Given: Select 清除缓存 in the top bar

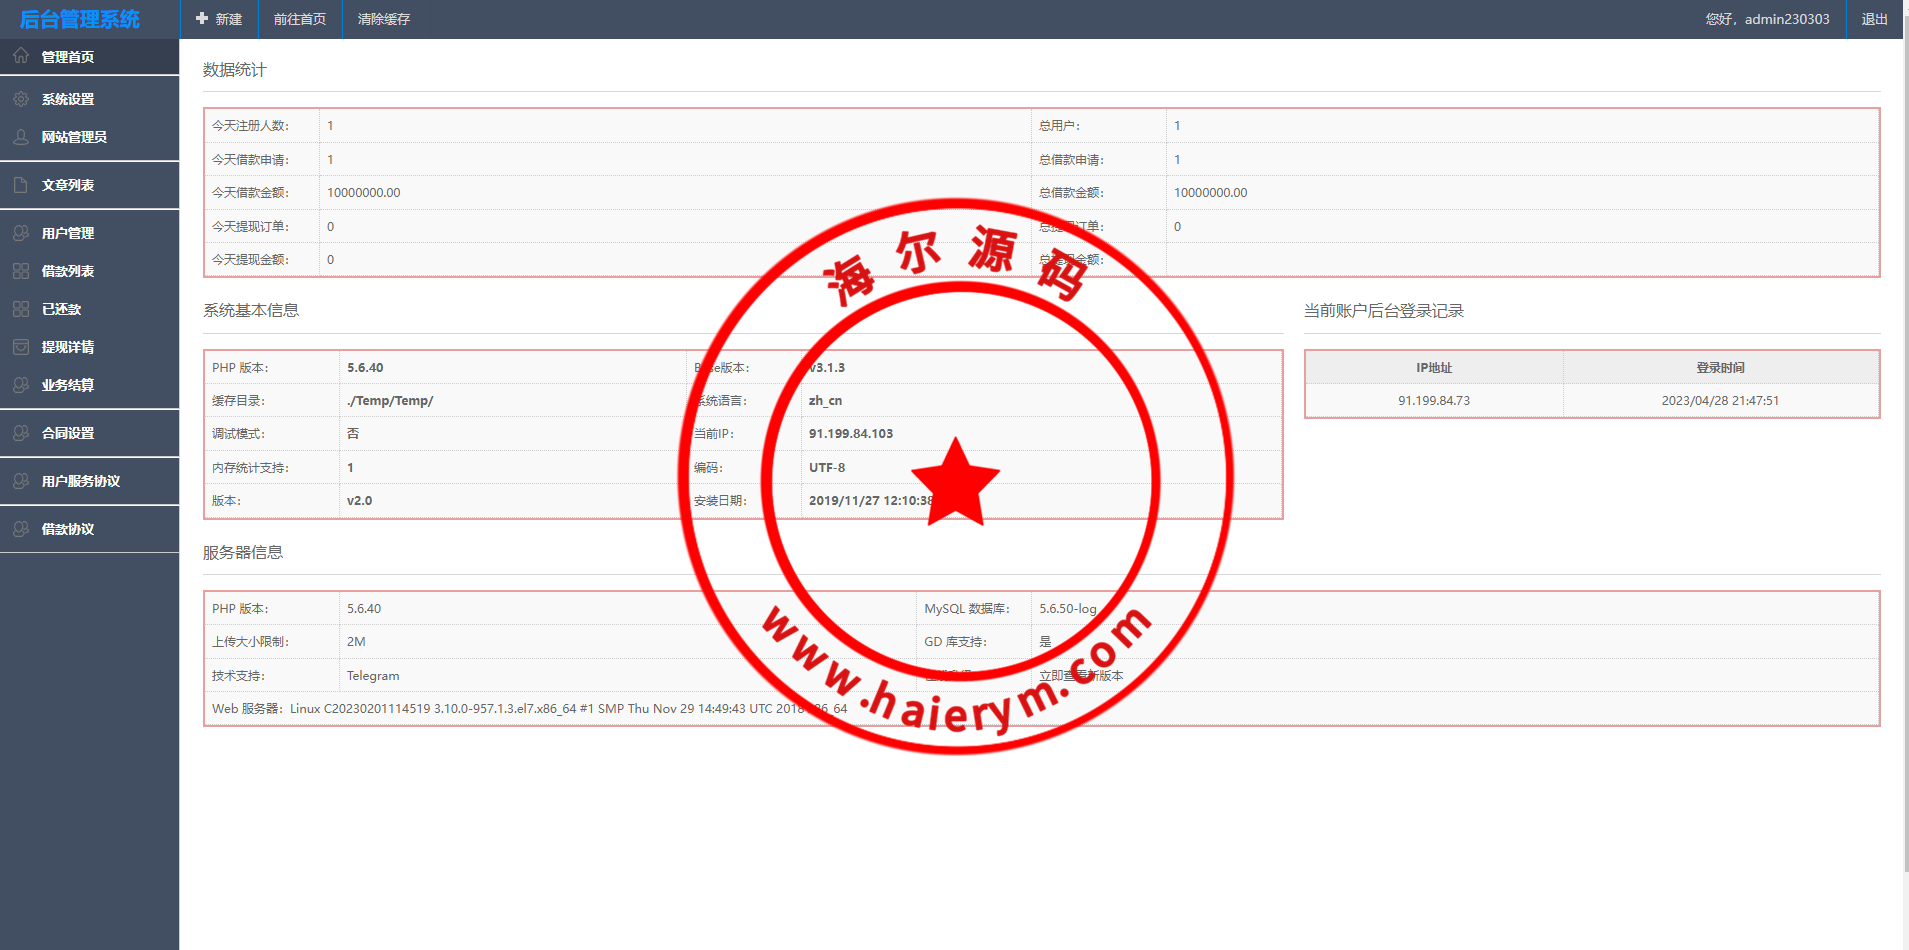Looking at the screenshot, I should pos(384,19).
